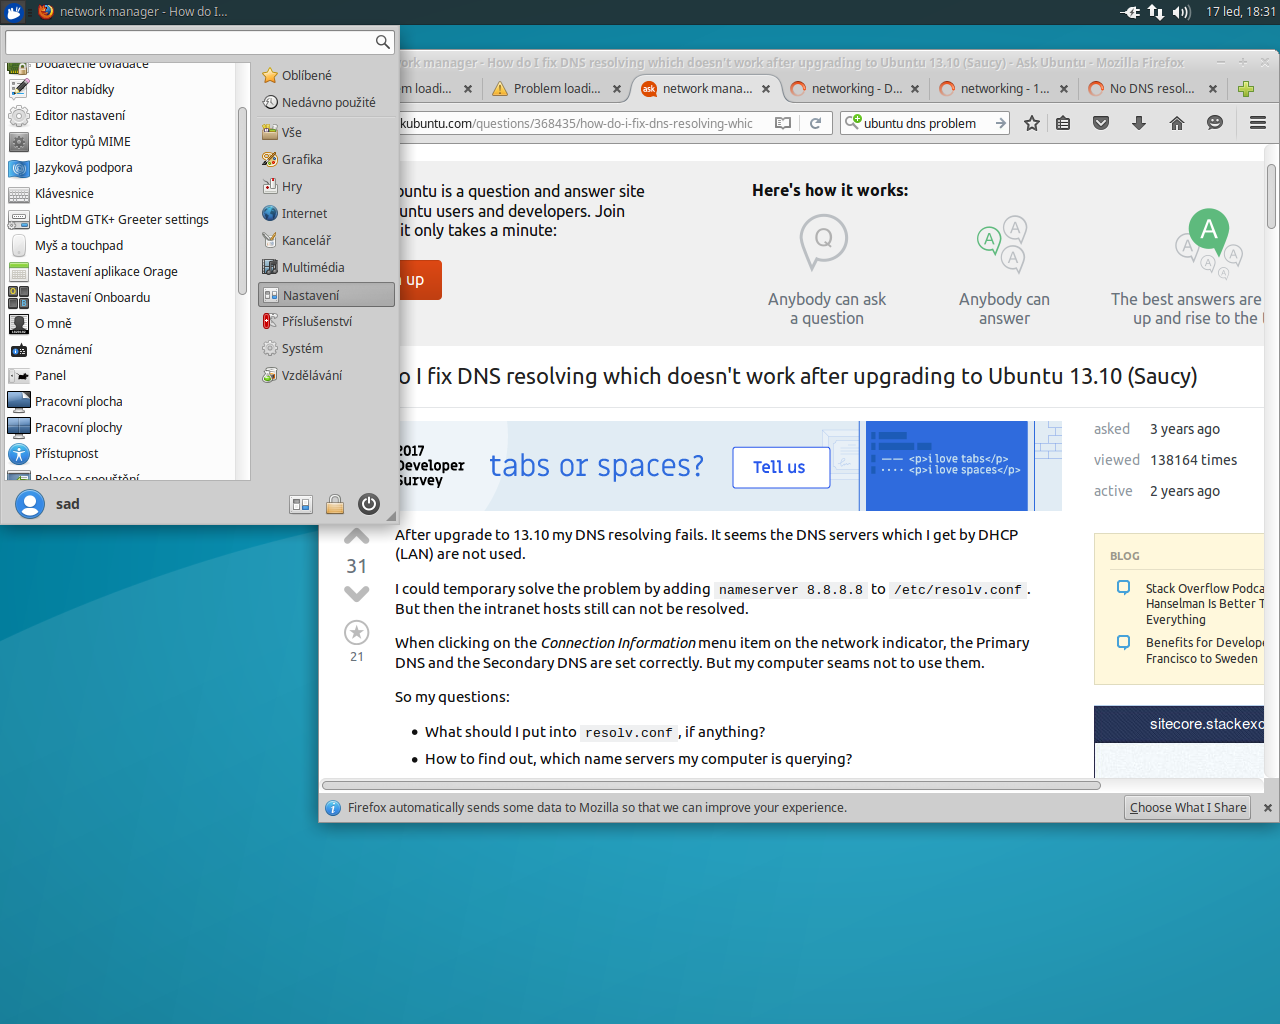Toggle favorite star under the vote count
Image resolution: width=1280 pixels, height=1024 pixels.
(x=357, y=632)
